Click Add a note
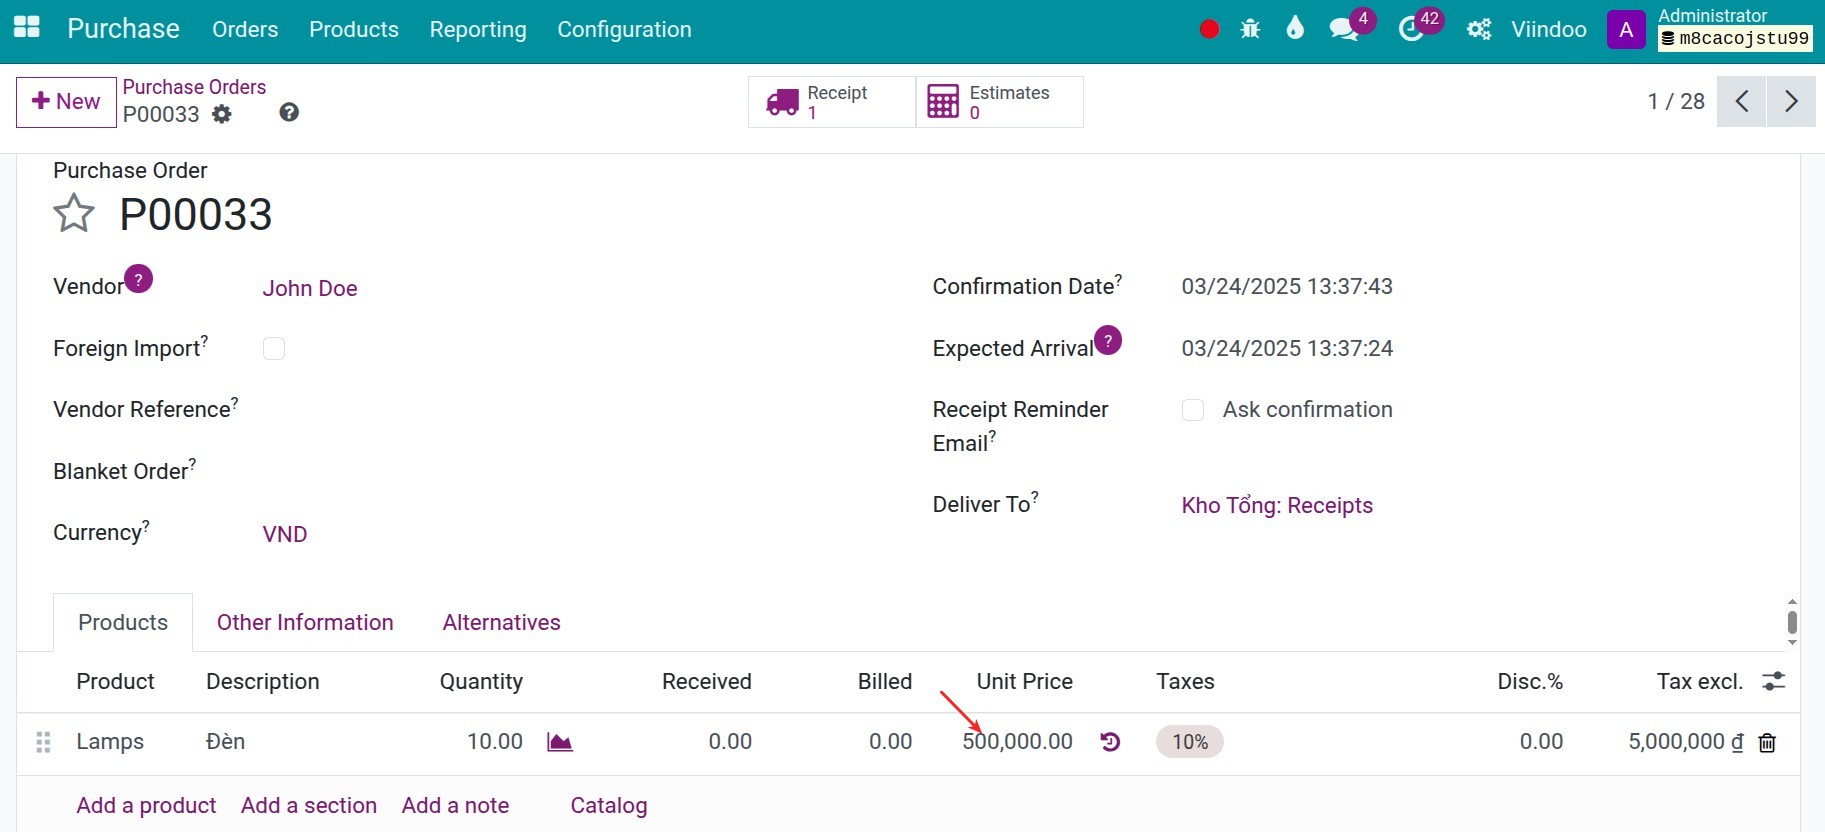The height and width of the screenshot is (832, 1825). [455, 805]
